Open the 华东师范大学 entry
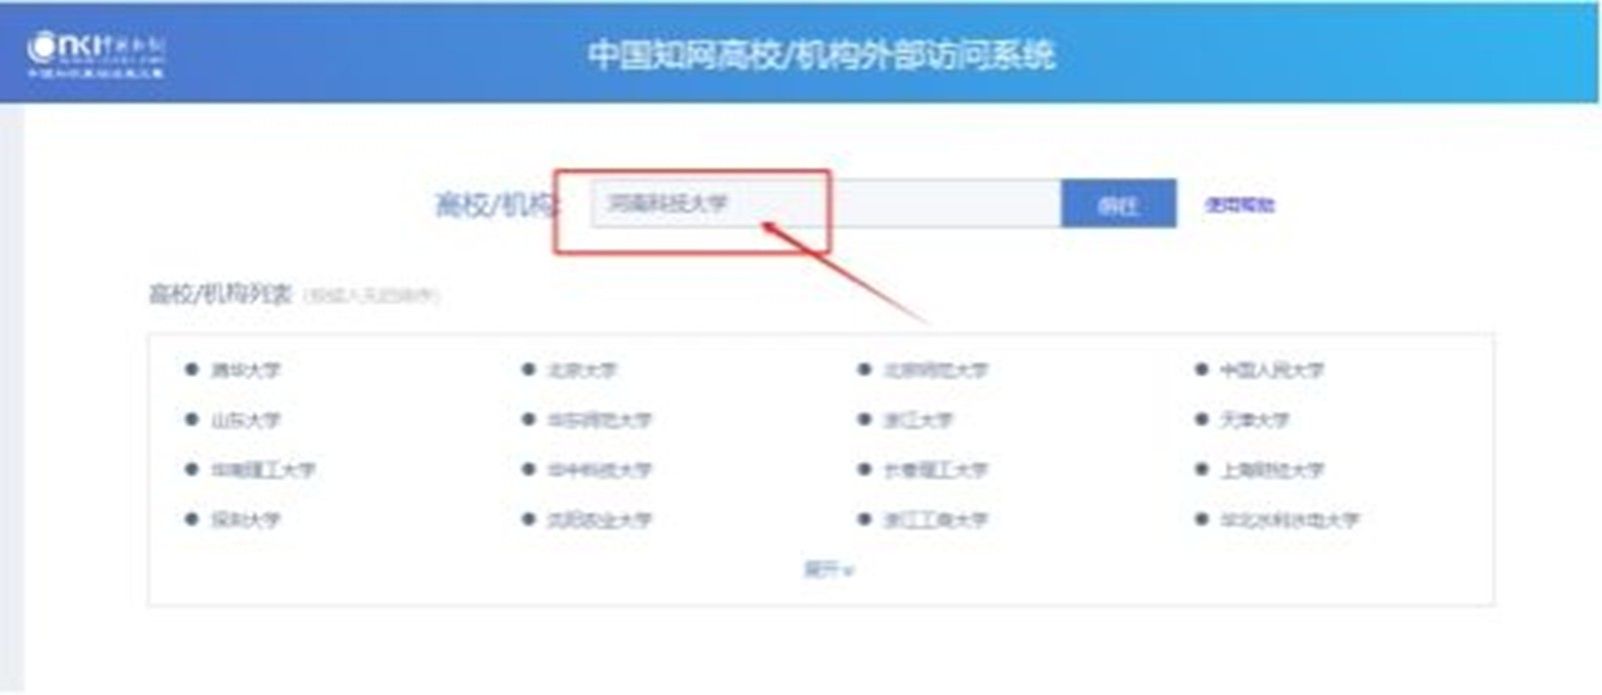1602x695 pixels. (x=599, y=420)
